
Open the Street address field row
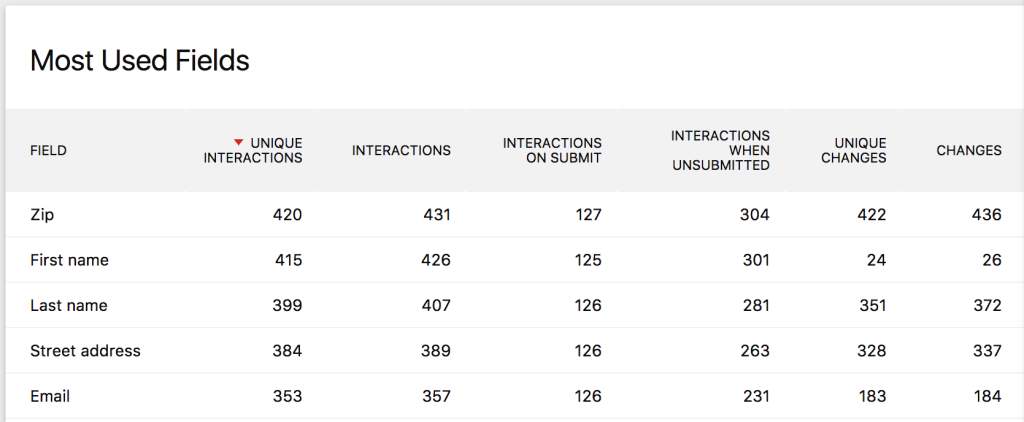pos(85,351)
